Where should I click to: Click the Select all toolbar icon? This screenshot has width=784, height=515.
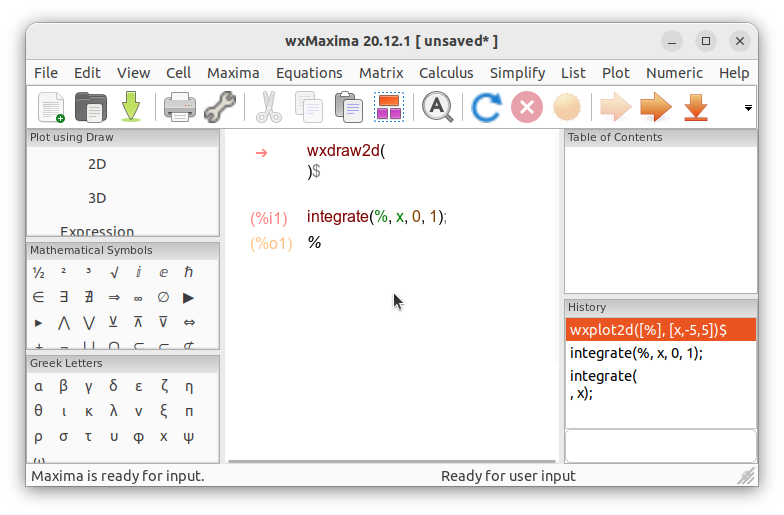point(388,107)
